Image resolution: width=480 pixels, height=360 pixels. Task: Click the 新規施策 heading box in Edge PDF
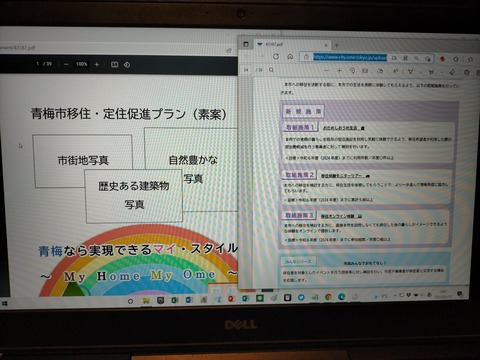(x=303, y=111)
